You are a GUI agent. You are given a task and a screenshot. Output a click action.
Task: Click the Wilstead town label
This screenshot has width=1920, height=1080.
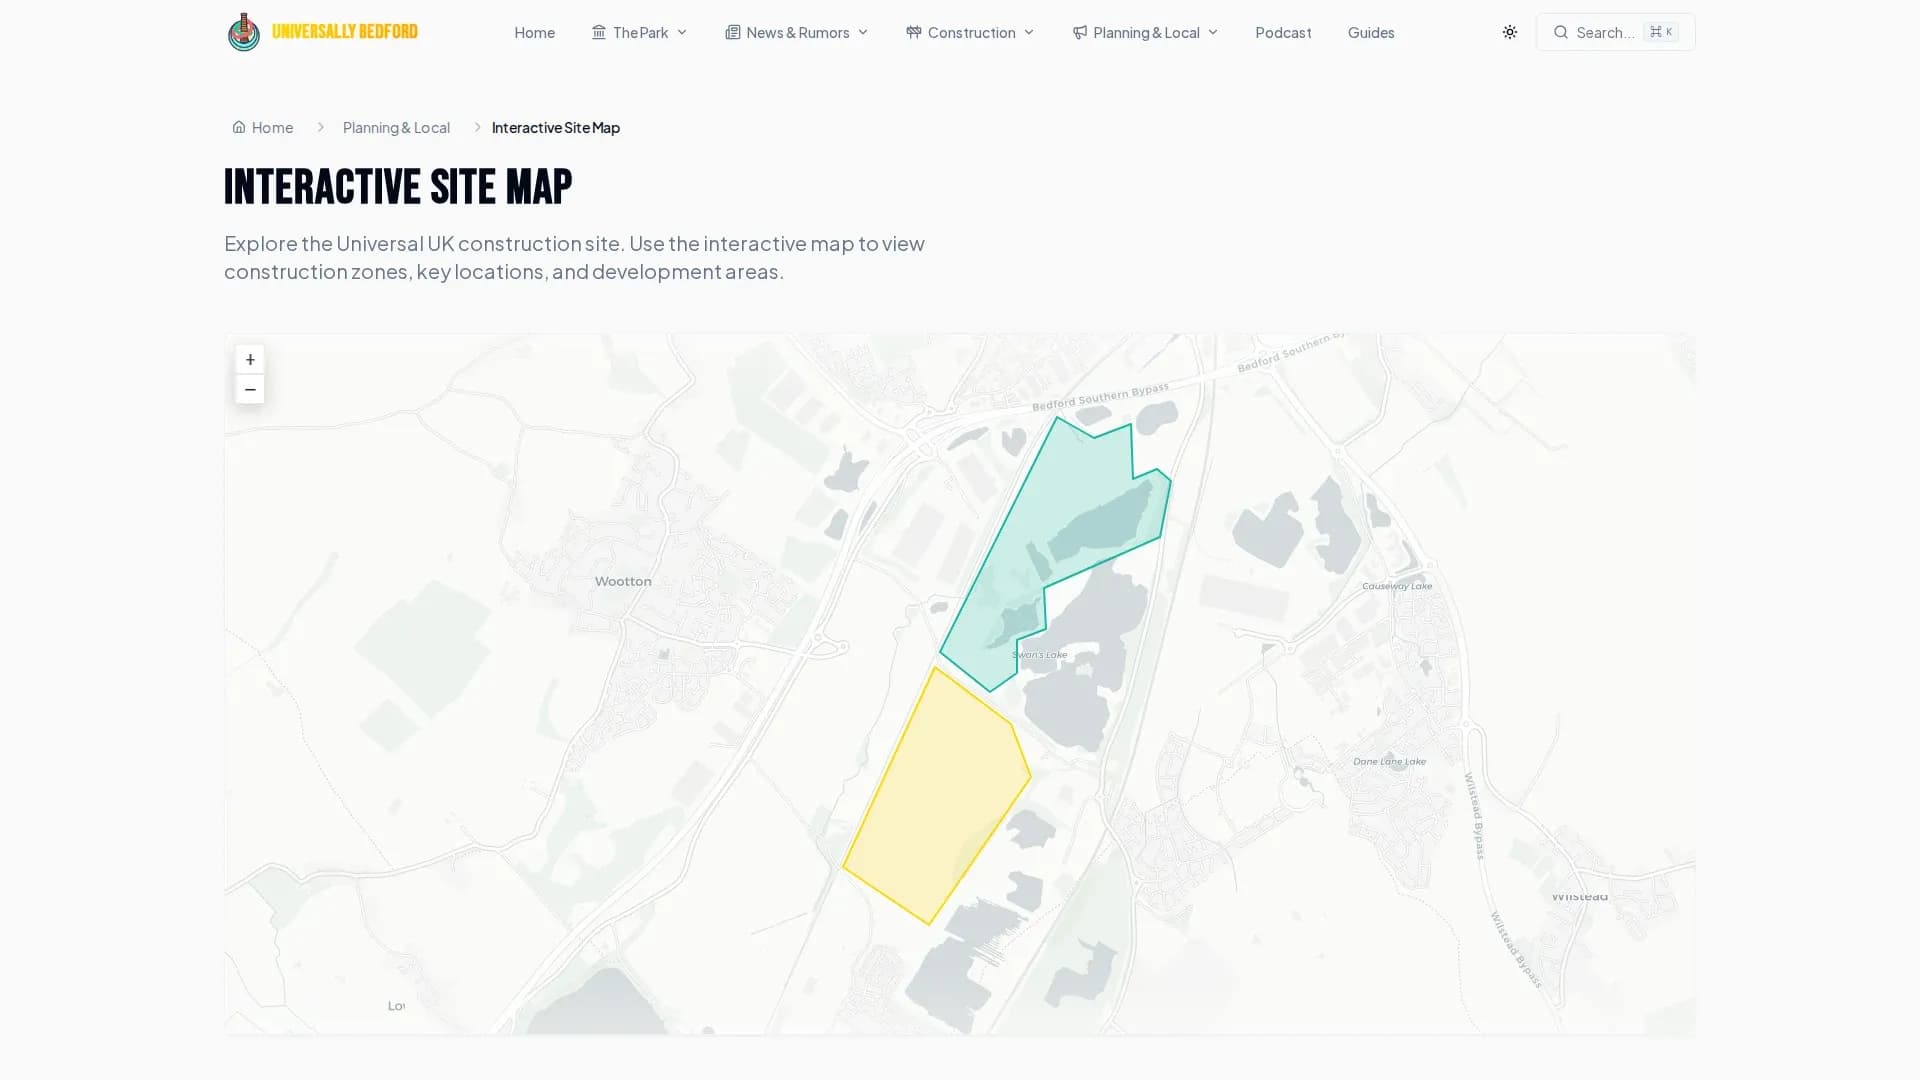tap(1580, 896)
